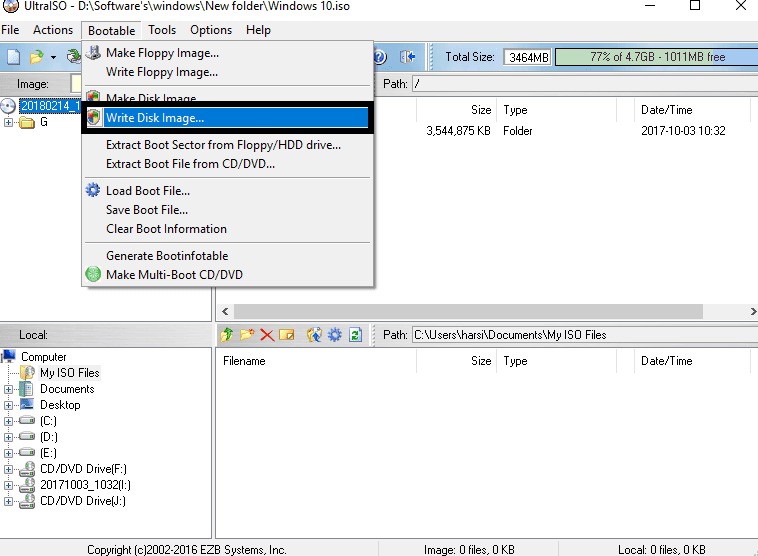Open the Options menu
This screenshot has width=758, height=556.
tap(211, 30)
